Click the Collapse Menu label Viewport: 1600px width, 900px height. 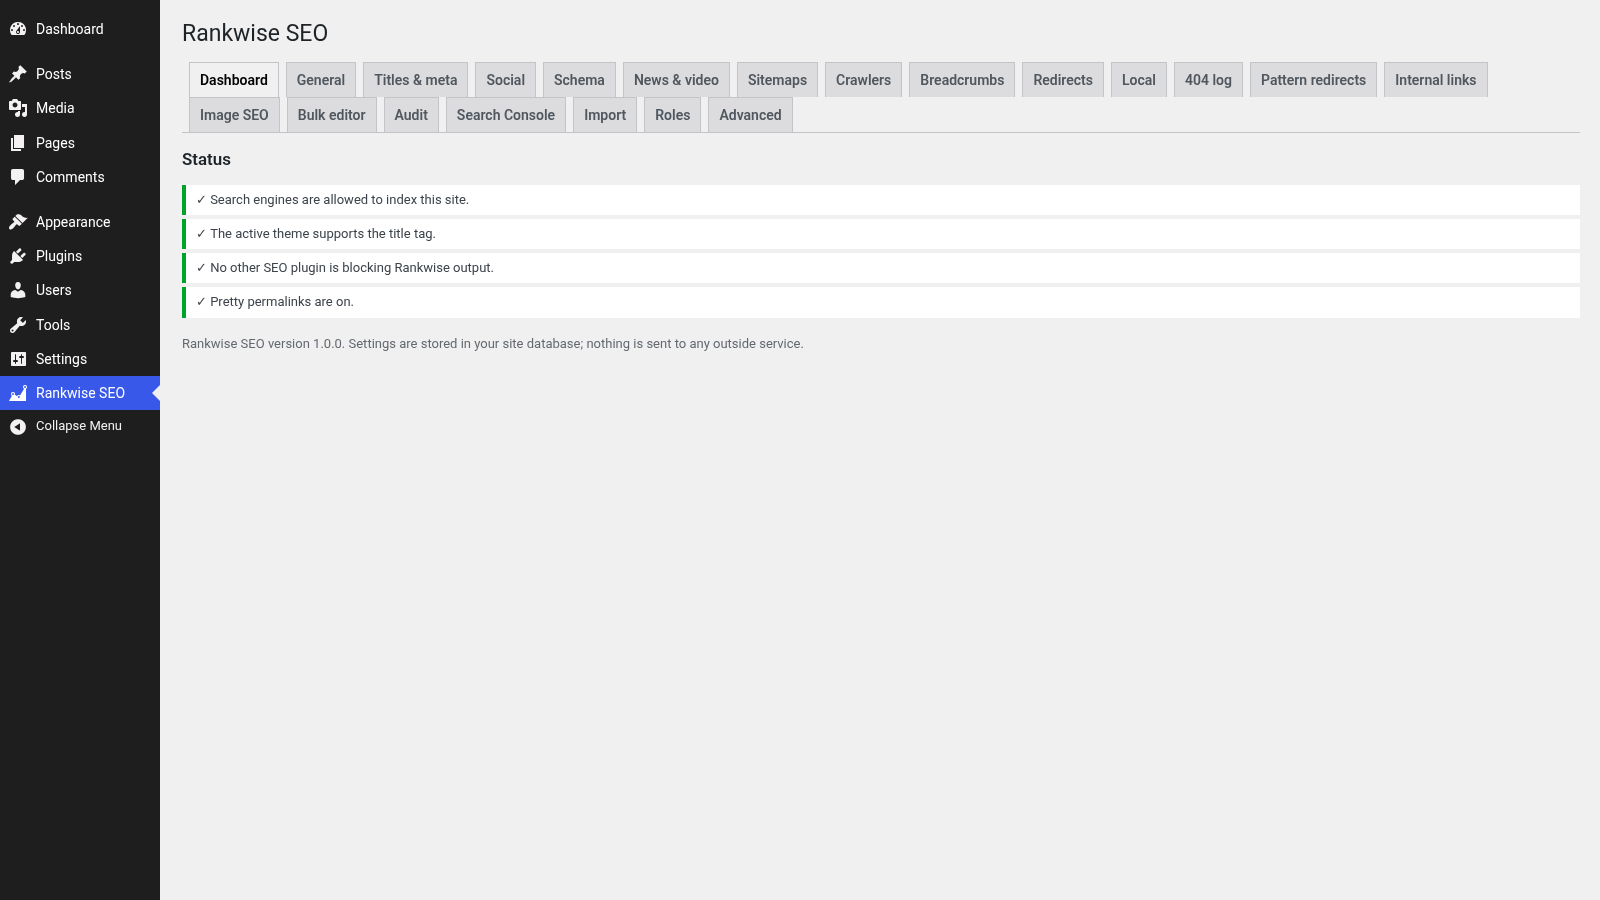pyautogui.click(x=79, y=426)
